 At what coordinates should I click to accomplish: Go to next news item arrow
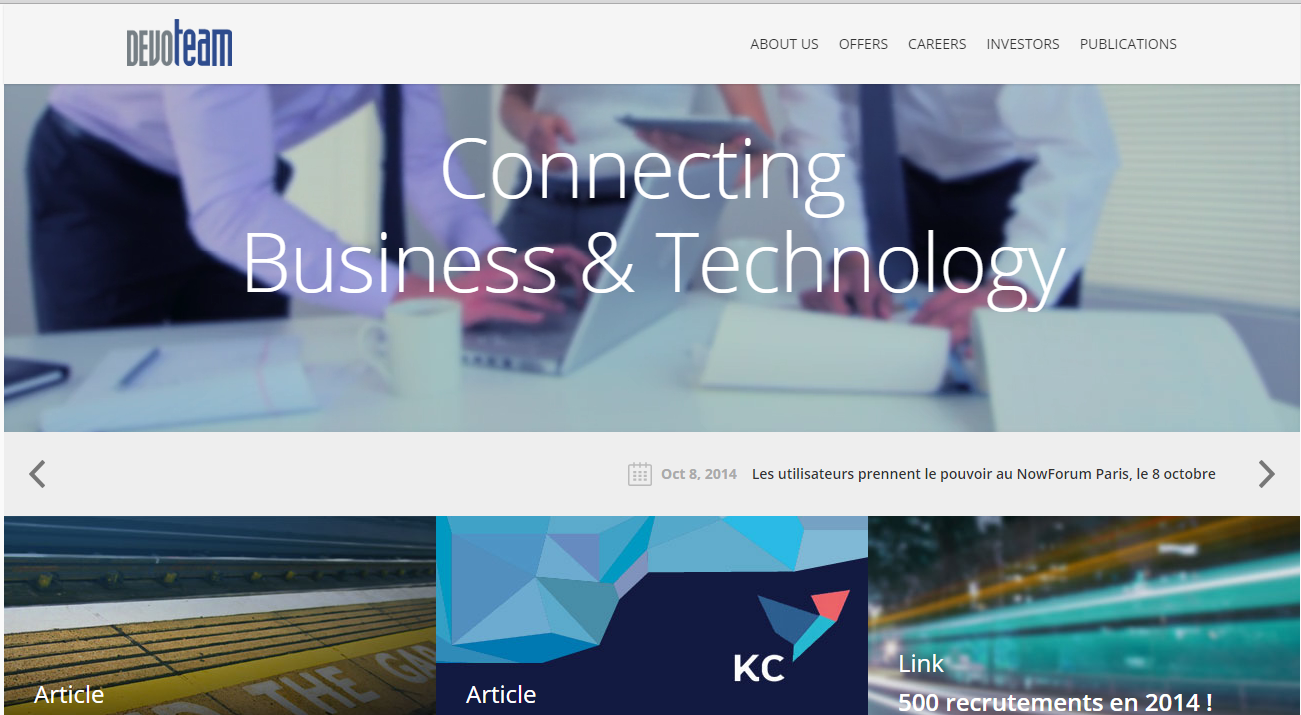(x=1266, y=474)
